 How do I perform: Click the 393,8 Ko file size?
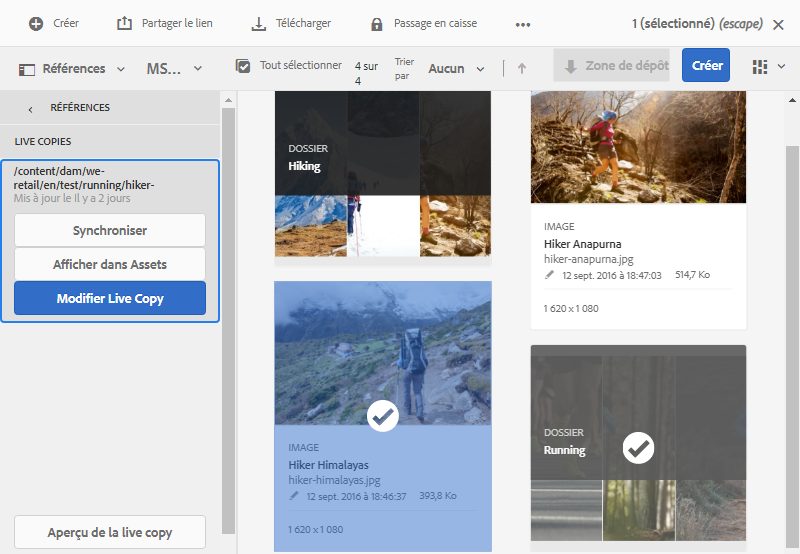click(x=438, y=495)
